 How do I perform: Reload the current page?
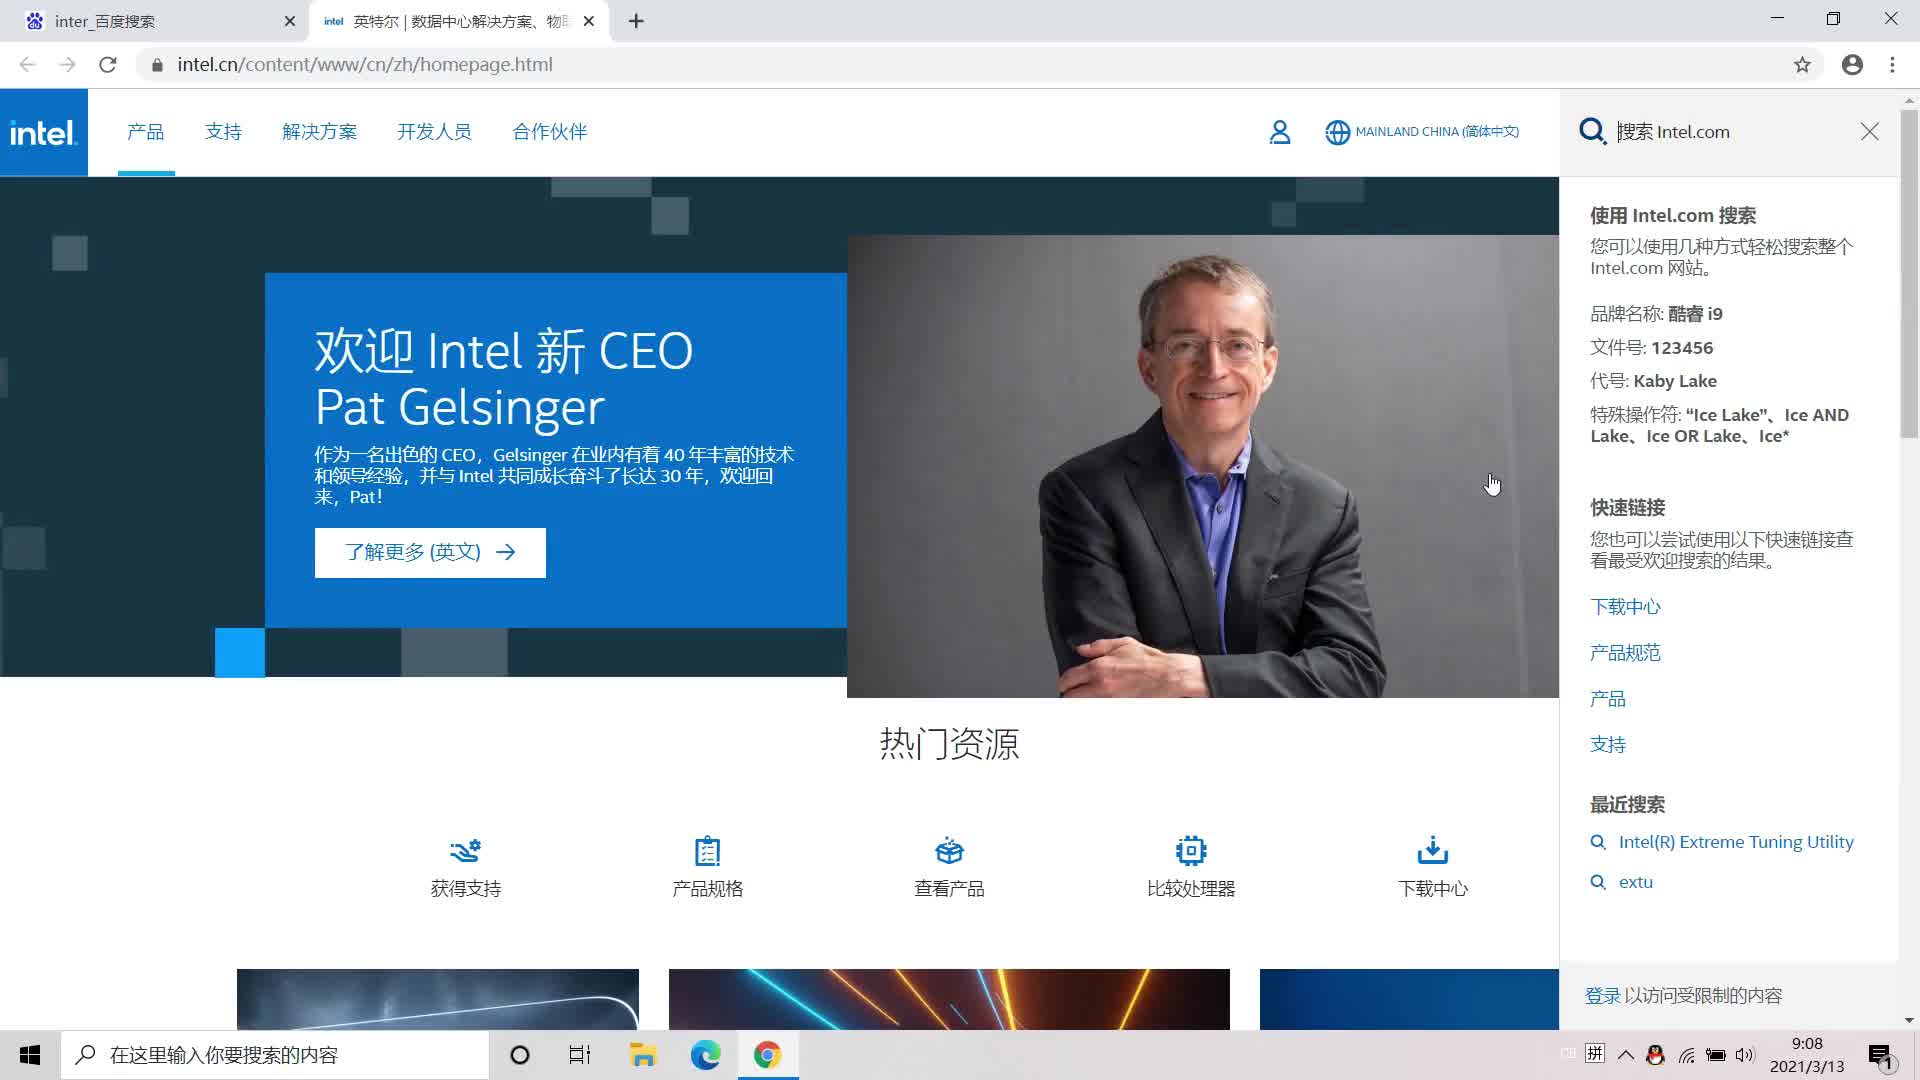108,65
